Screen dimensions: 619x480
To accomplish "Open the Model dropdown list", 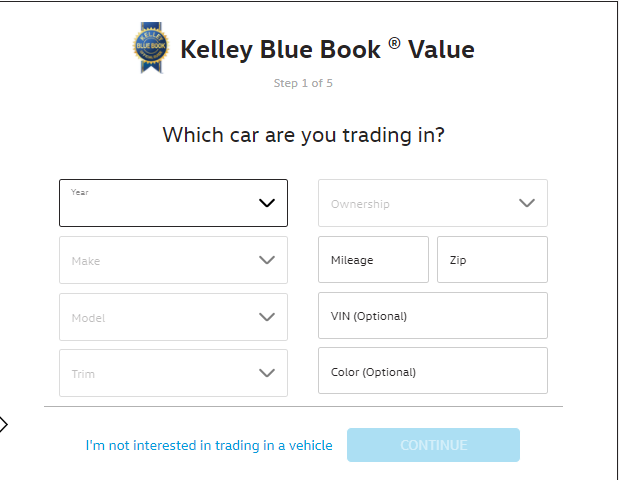I will [x=173, y=317].
